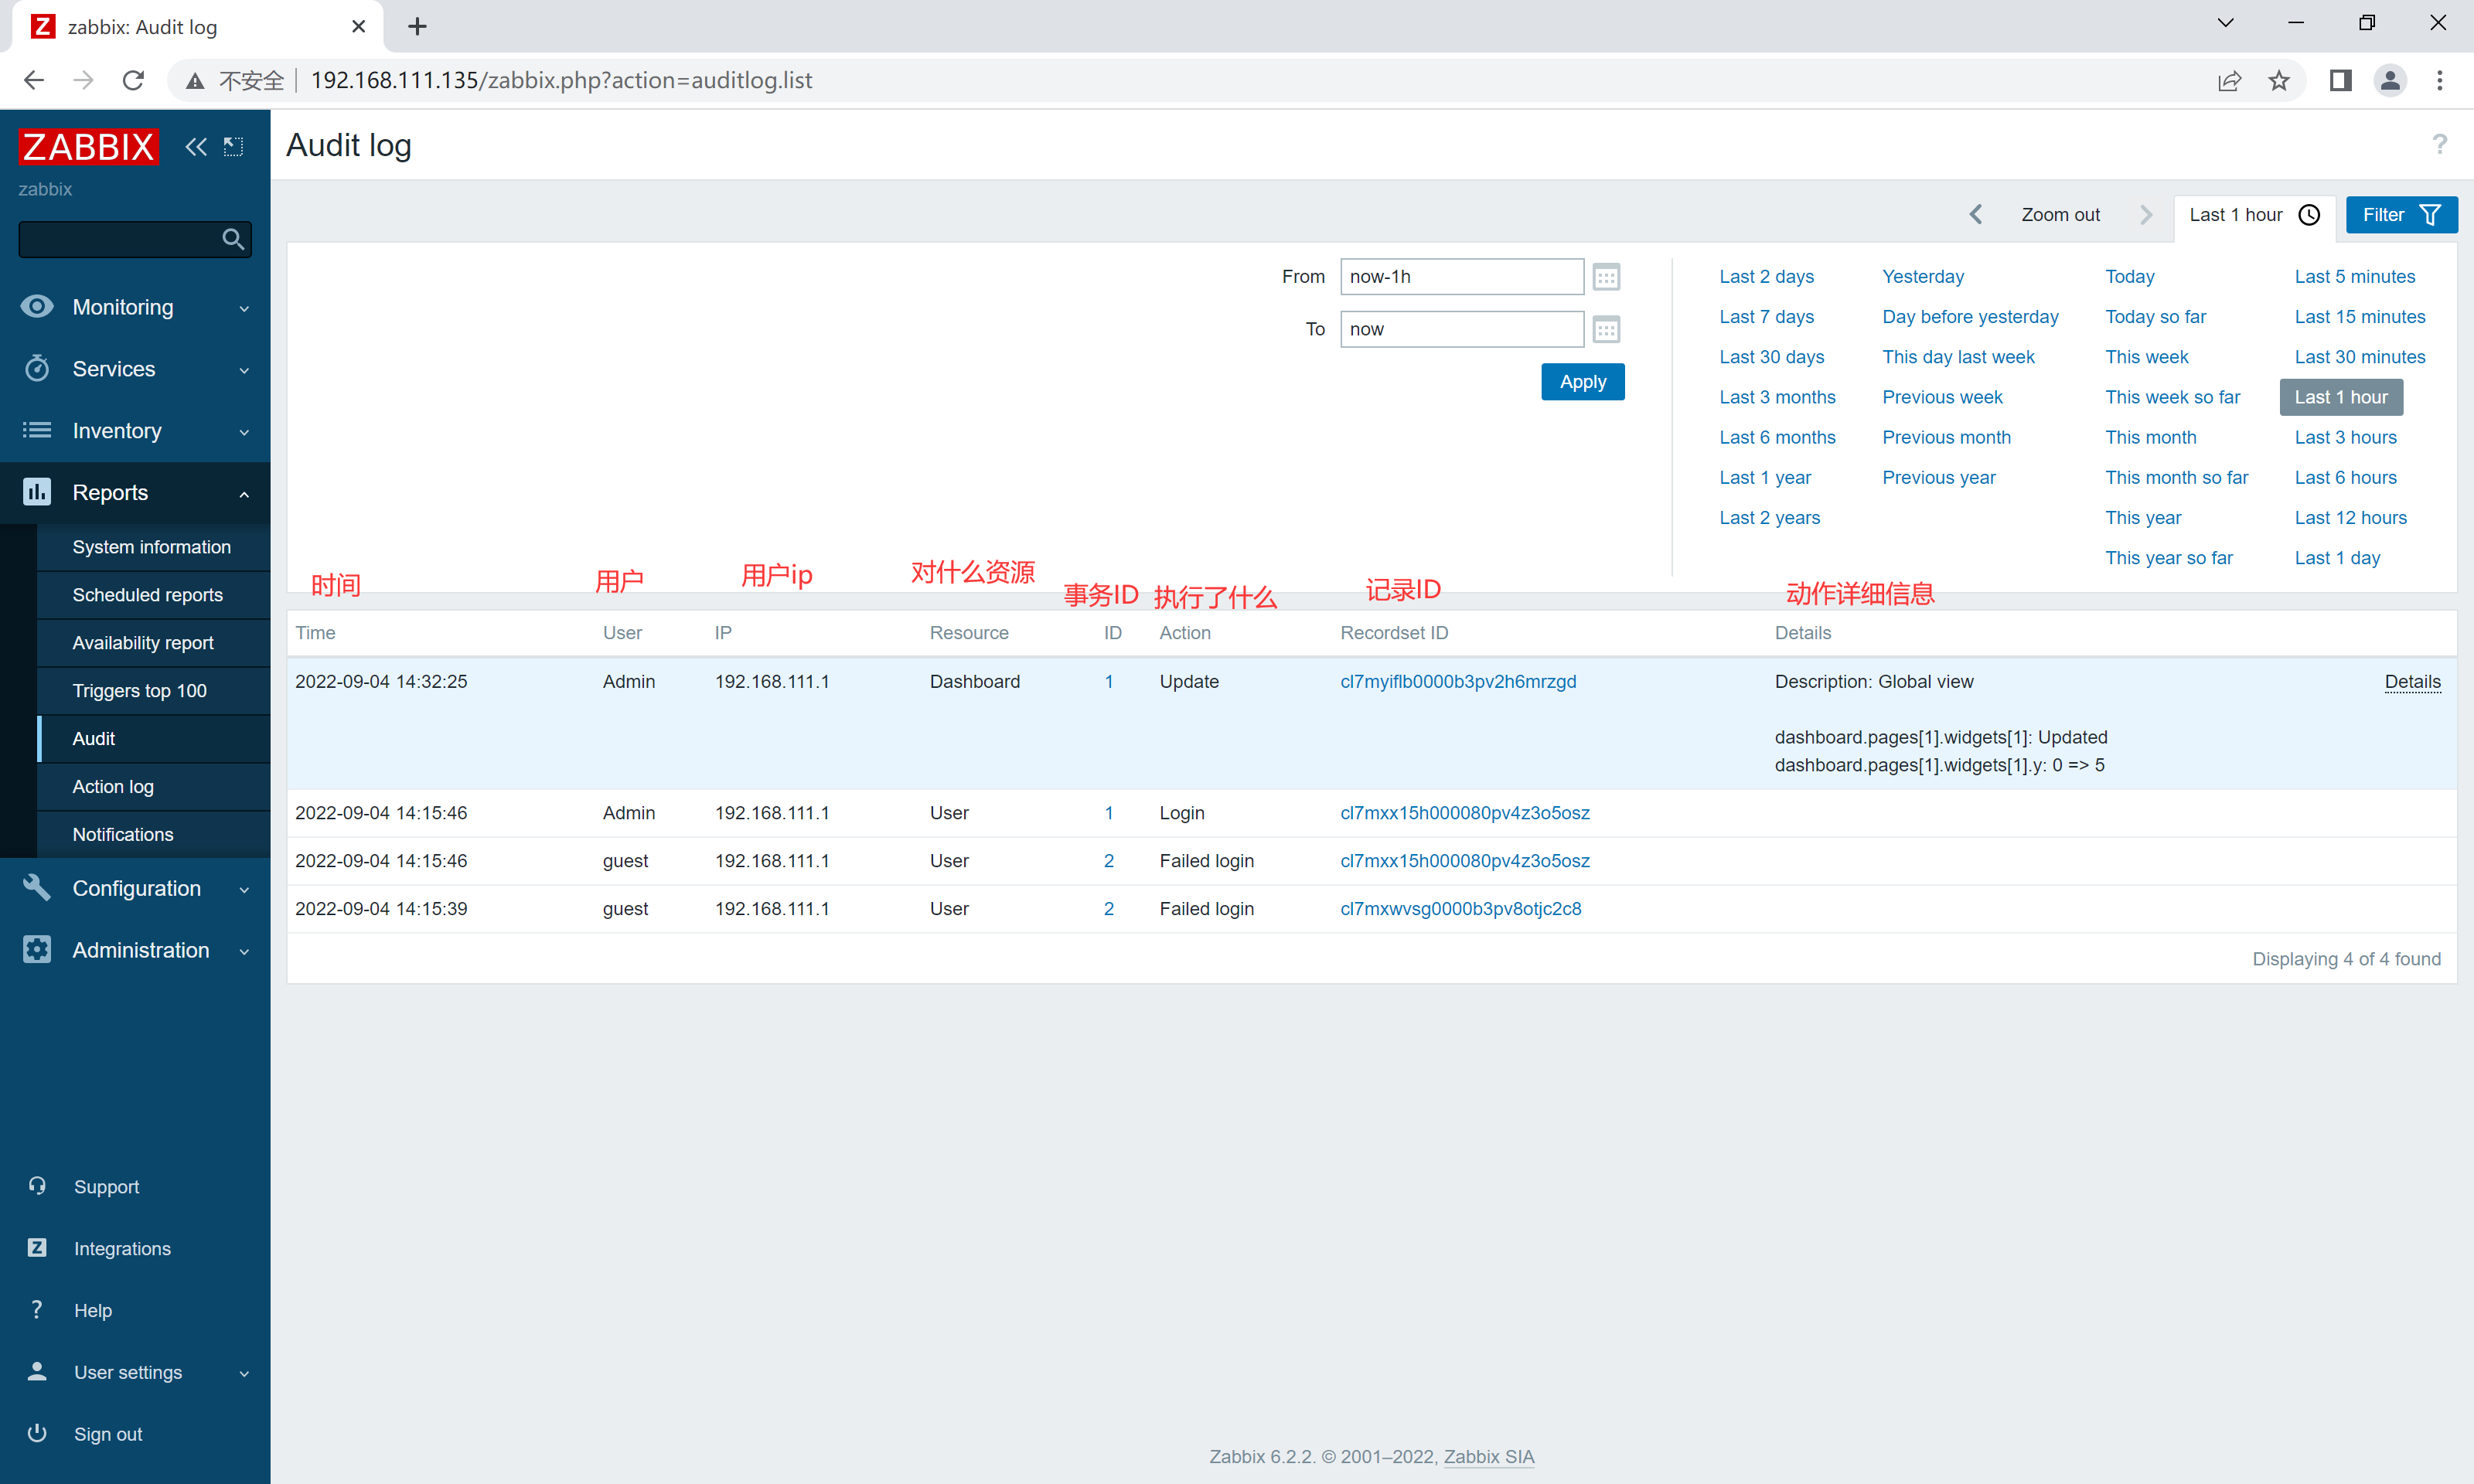Click the browser share icon

click(x=2229, y=80)
